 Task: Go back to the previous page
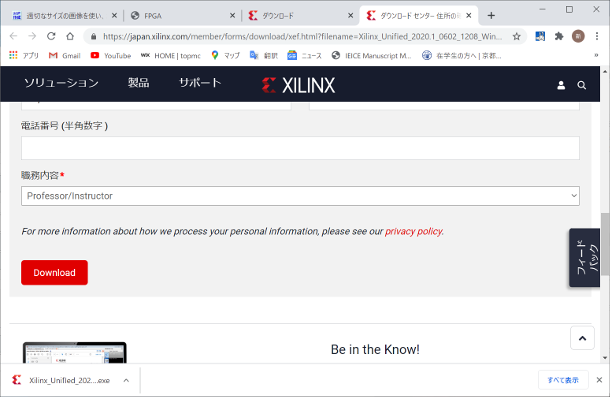click(14, 36)
